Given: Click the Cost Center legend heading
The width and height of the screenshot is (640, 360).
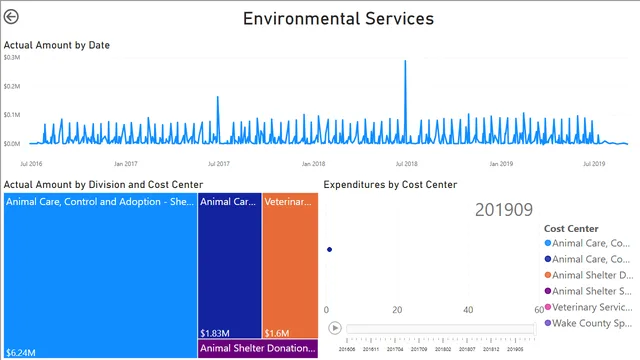Looking at the screenshot, I should click(x=571, y=229).
